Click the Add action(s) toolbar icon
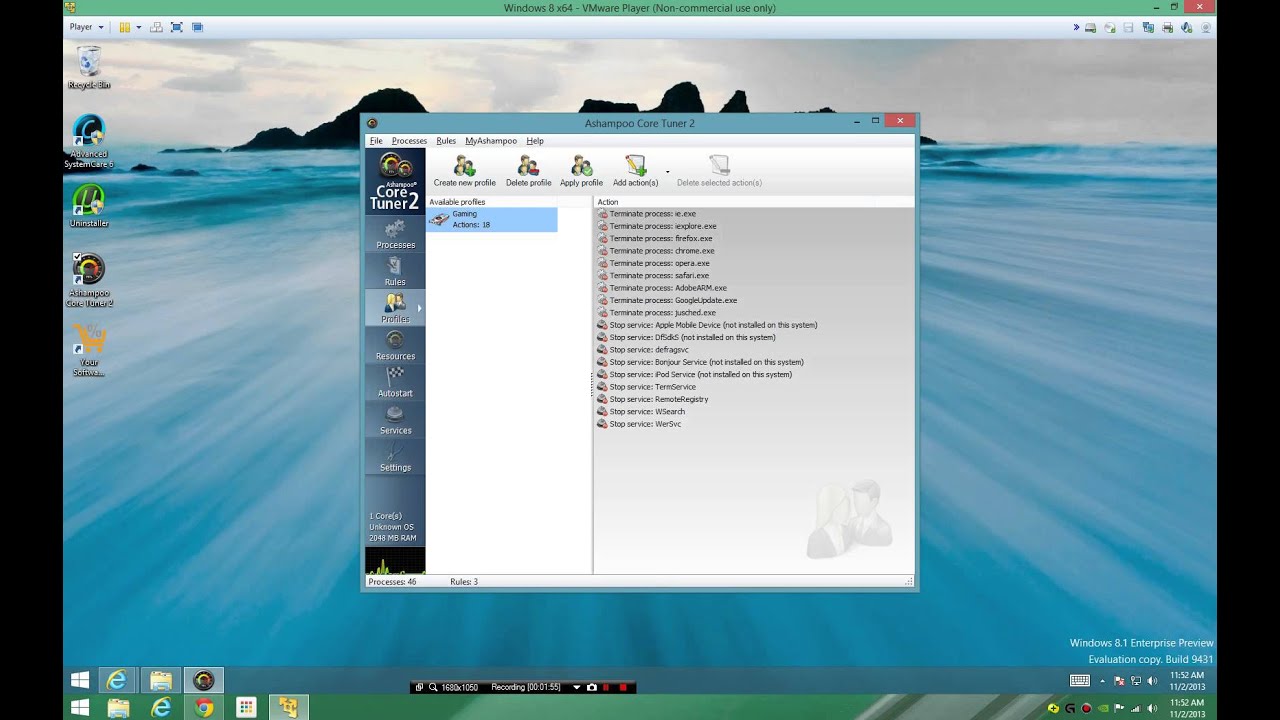Viewport: 1280px width, 720px height. pos(635,165)
